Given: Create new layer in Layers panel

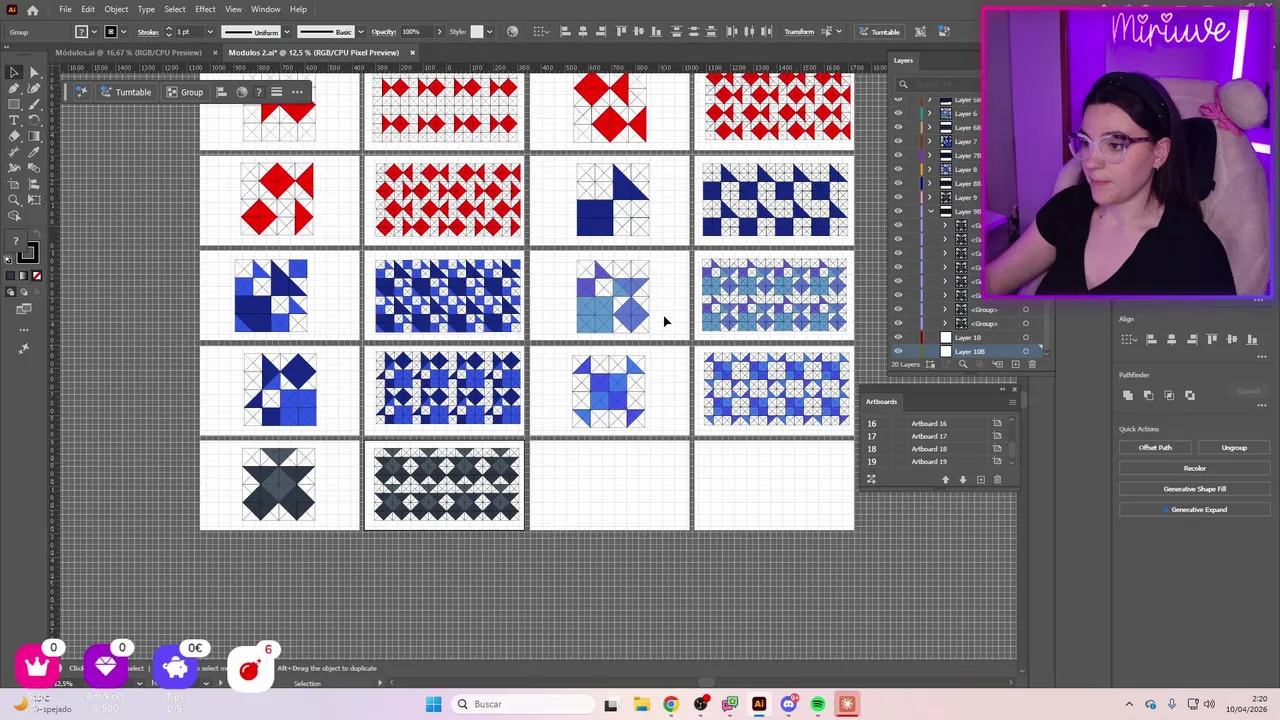Looking at the screenshot, I should point(1015,364).
